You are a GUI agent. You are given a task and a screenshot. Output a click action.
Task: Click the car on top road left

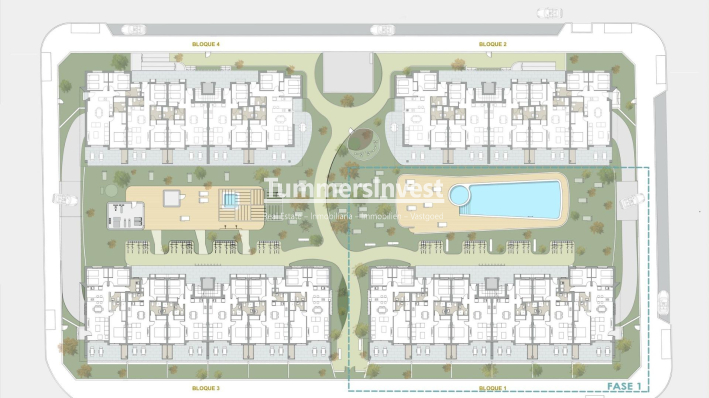pyautogui.click(x=133, y=30)
